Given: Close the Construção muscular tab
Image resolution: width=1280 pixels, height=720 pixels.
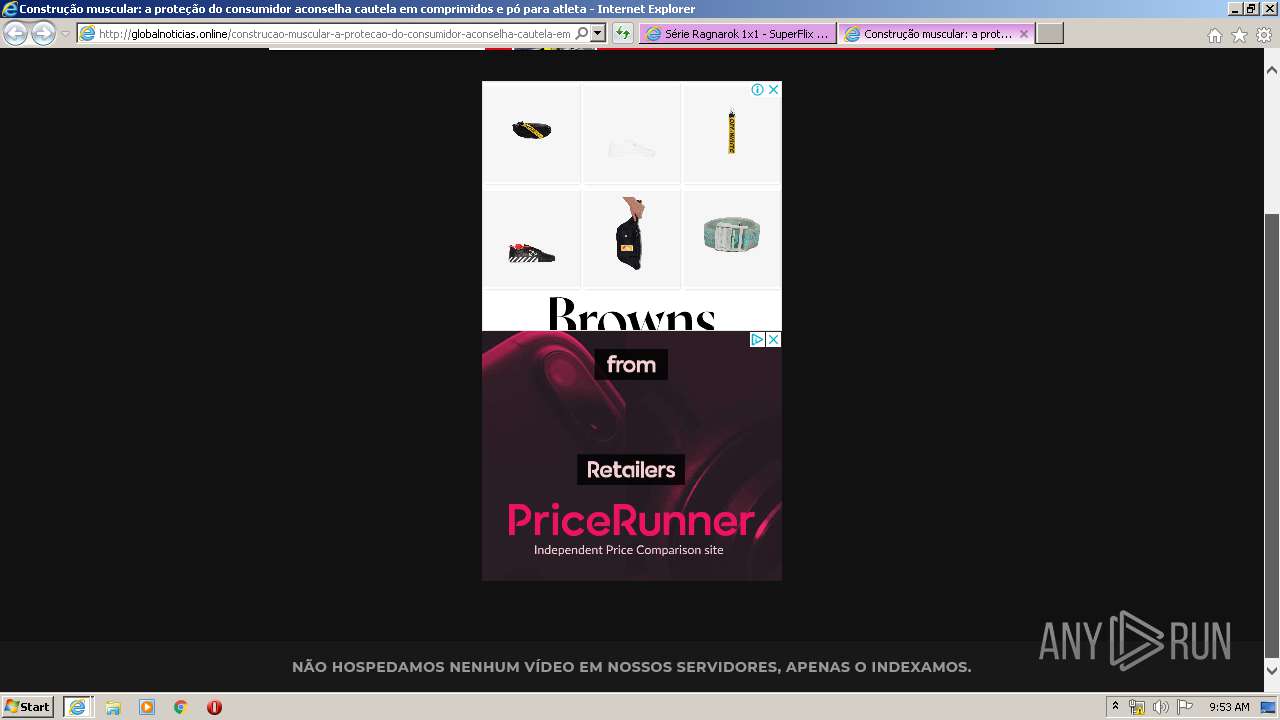Looking at the screenshot, I should pos(1024,33).
